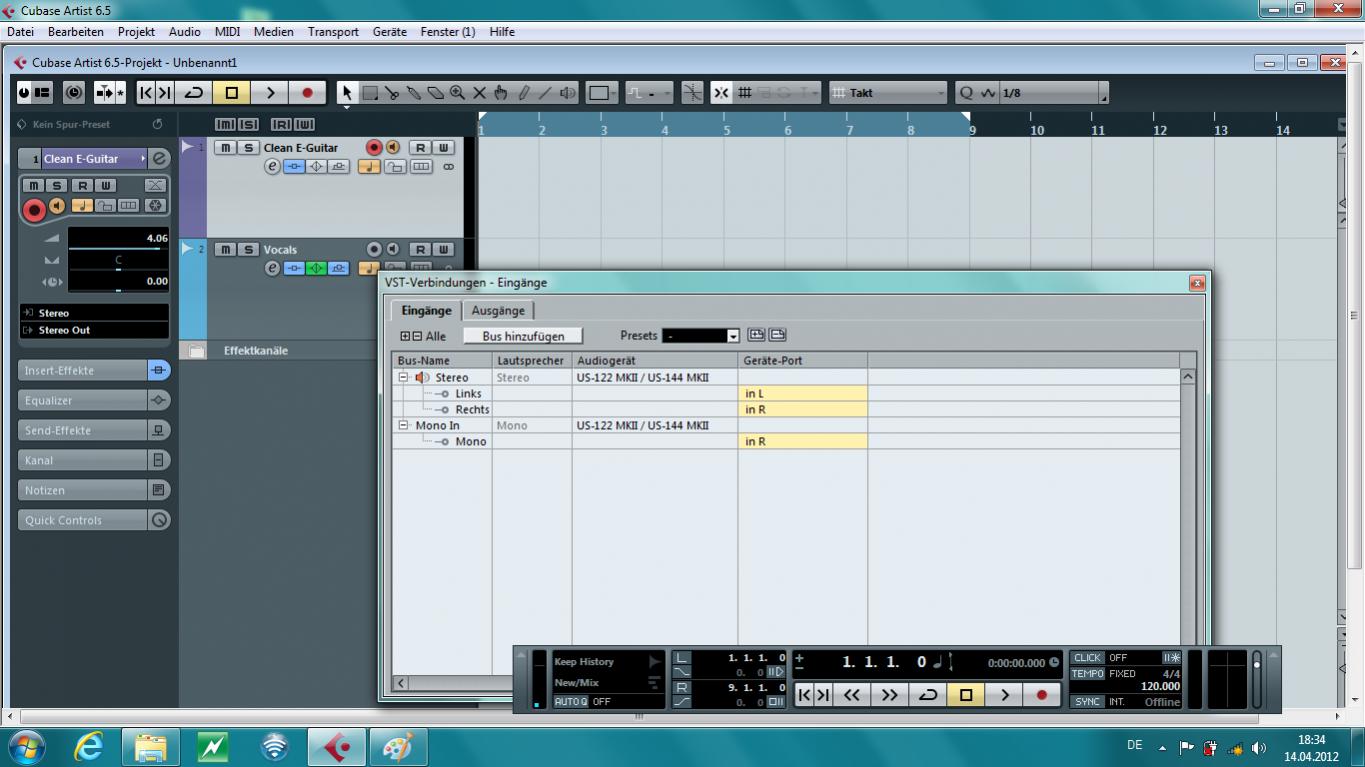Toggle record enable on Clean E-Guitar track
Screen dimensions: 1365x767
pos(375,148)
